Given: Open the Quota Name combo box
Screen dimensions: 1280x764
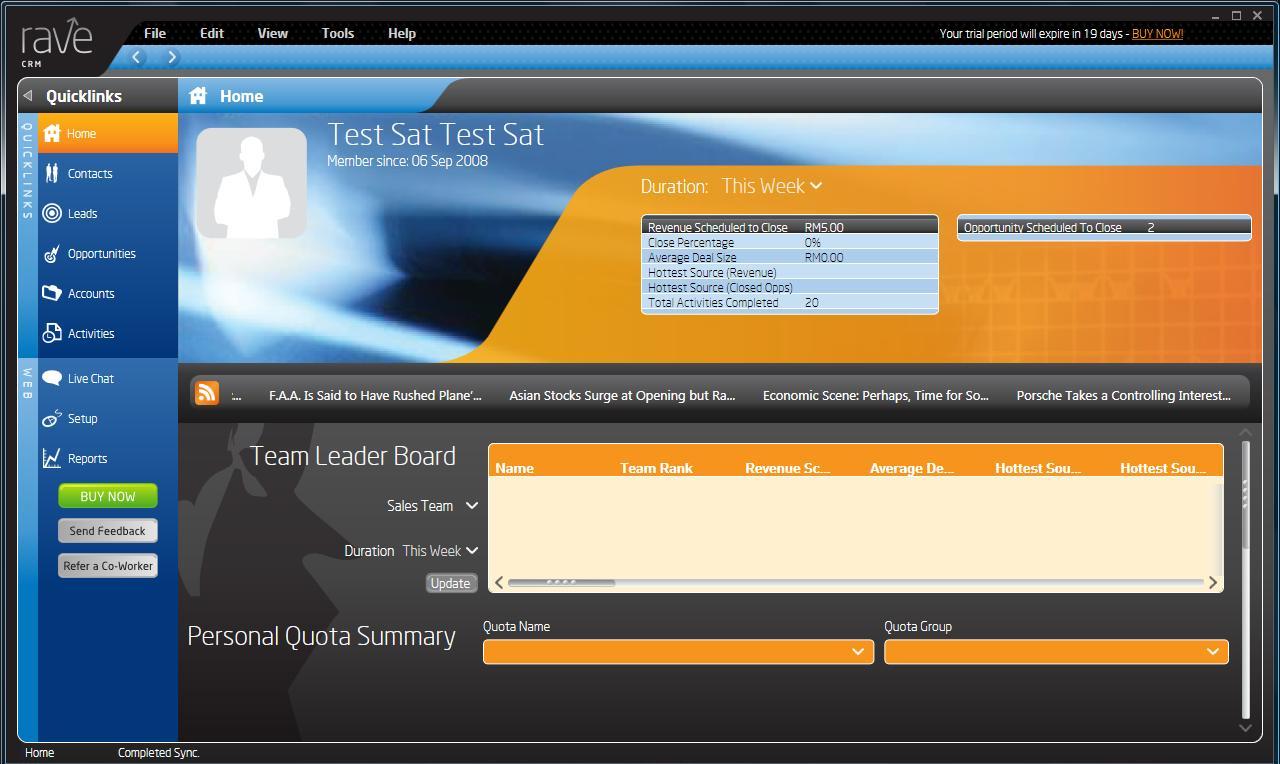Looking at the screenshot, I should [x=678, y=651].
